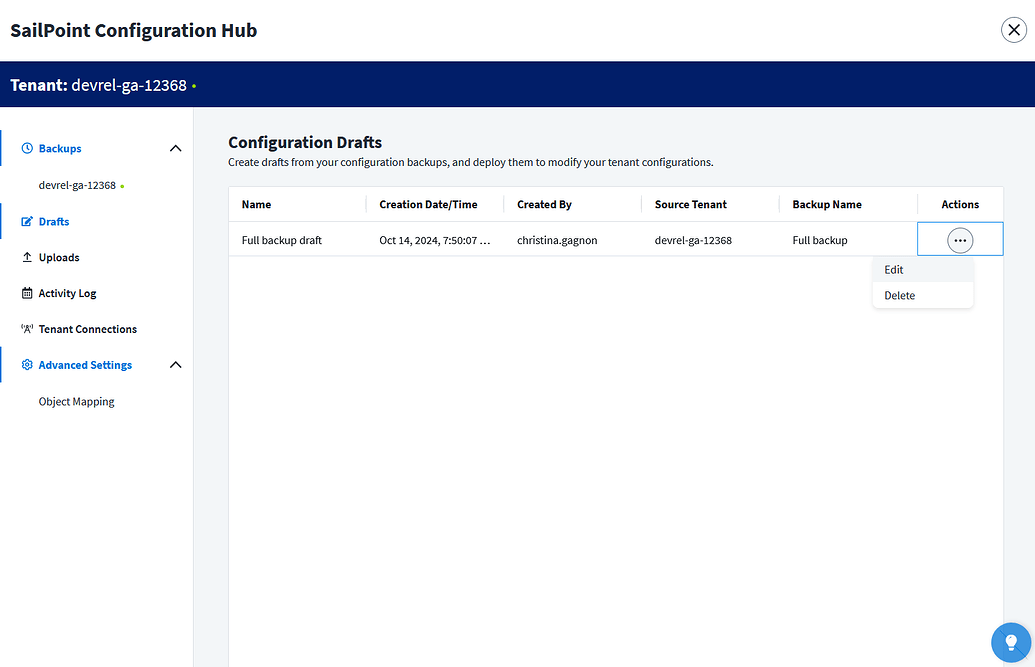Close the SailPoint Configuration Hub window
Screen dimensions: 1035x667
click(x=1014, y=29)
